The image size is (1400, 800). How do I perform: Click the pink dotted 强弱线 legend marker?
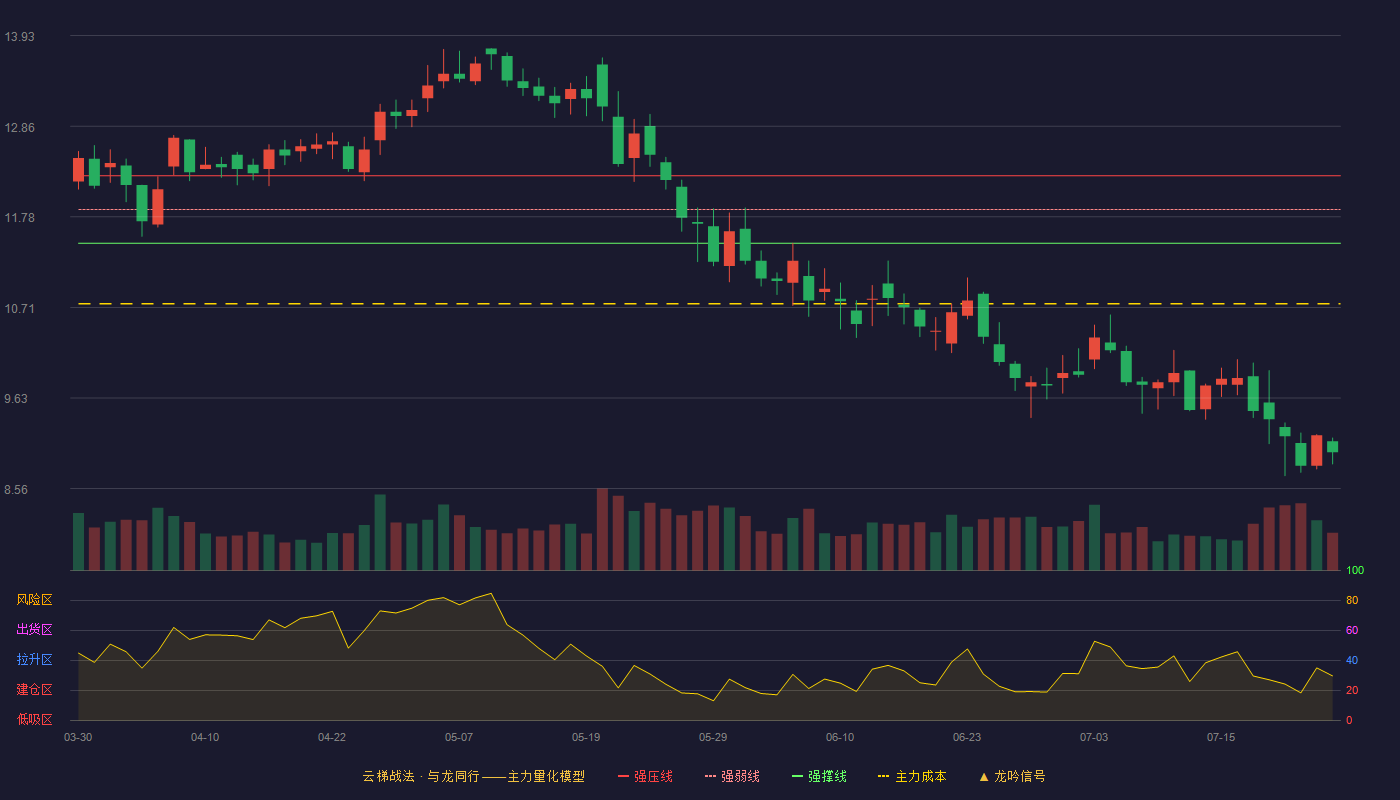710,776
